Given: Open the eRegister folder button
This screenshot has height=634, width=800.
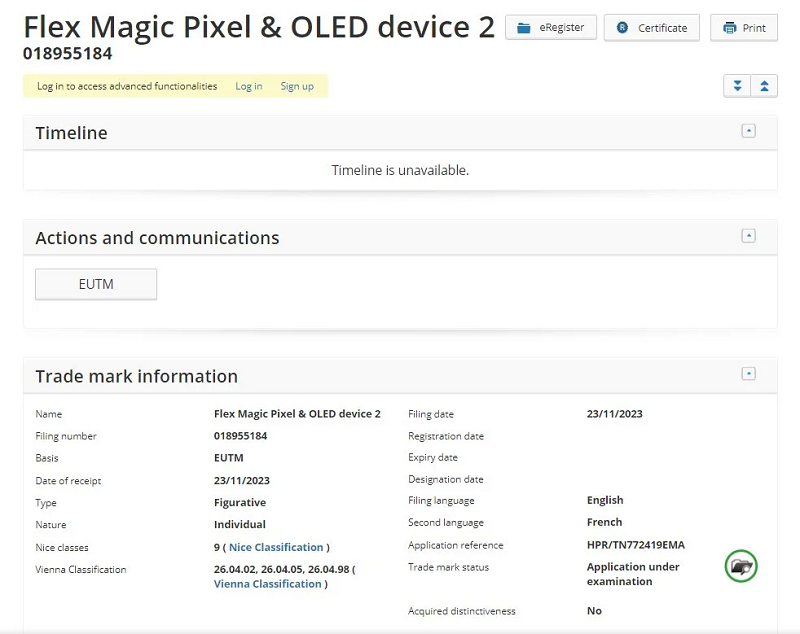Looking at the screenshot, I should coord(551,28).
